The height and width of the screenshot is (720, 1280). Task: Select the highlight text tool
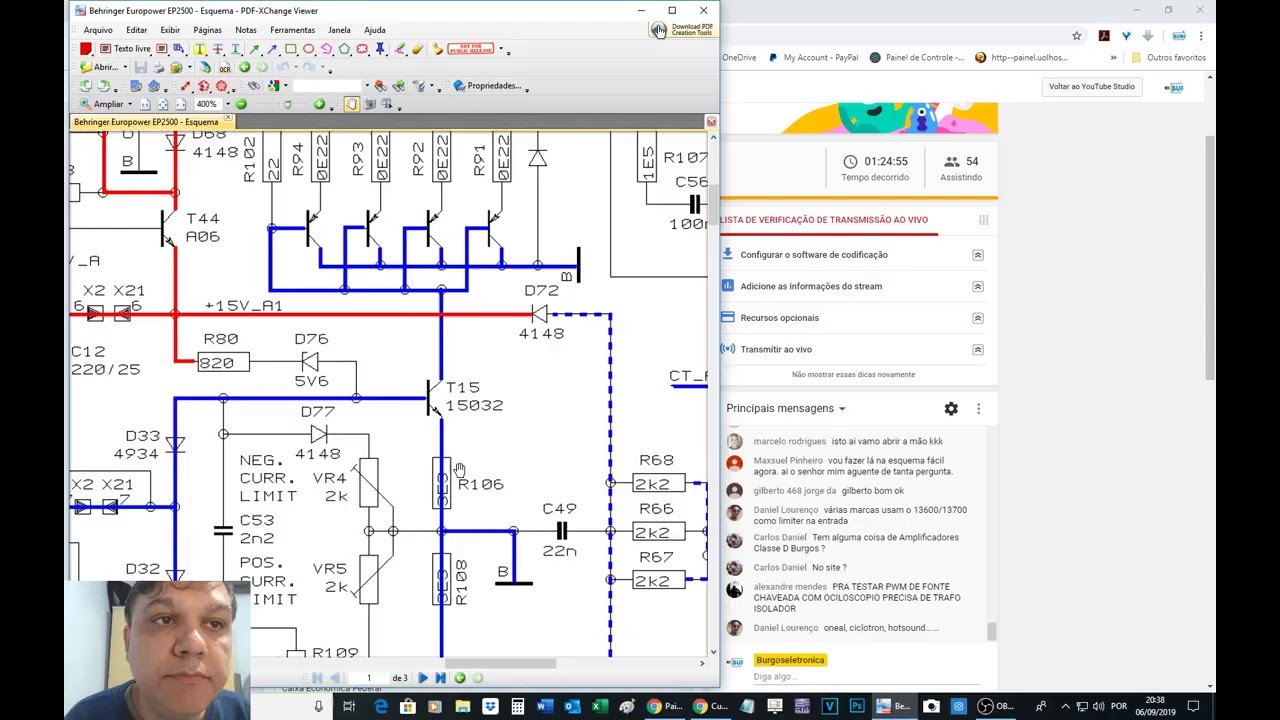[200, 49]
